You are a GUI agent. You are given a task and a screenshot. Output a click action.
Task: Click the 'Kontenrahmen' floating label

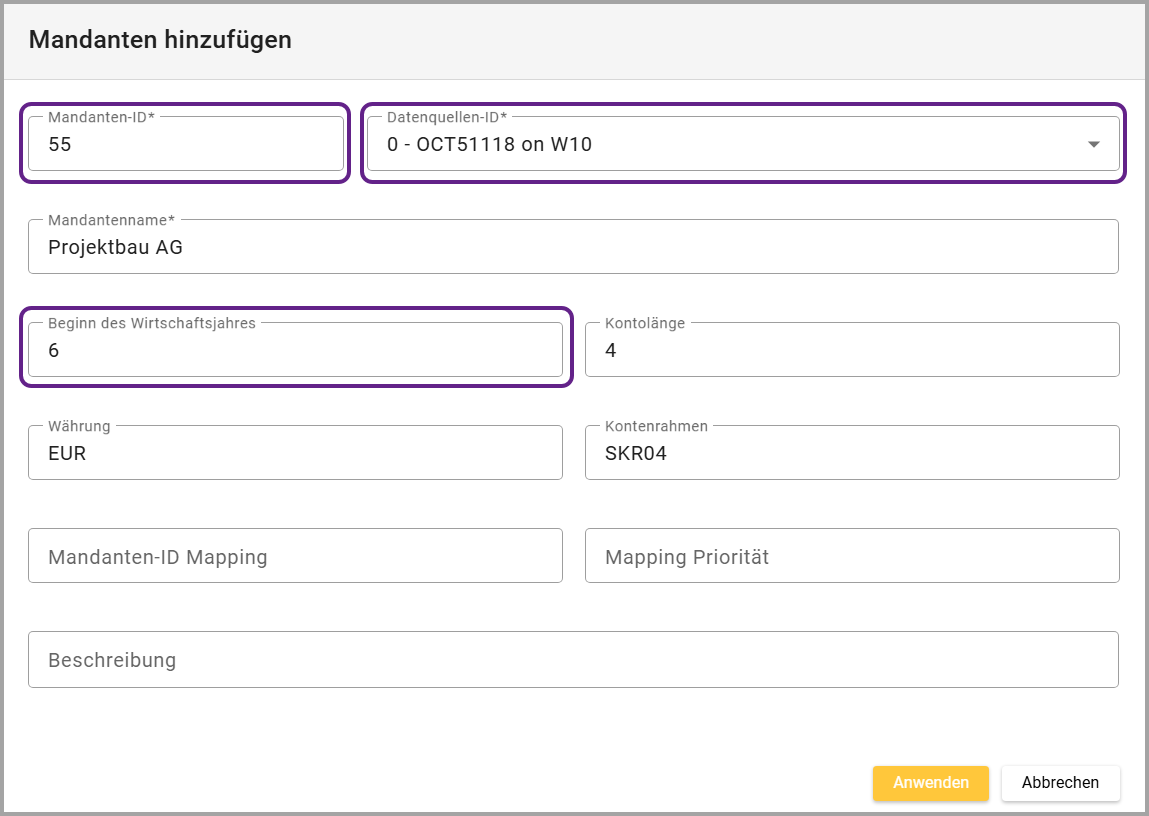pos(656,426)
